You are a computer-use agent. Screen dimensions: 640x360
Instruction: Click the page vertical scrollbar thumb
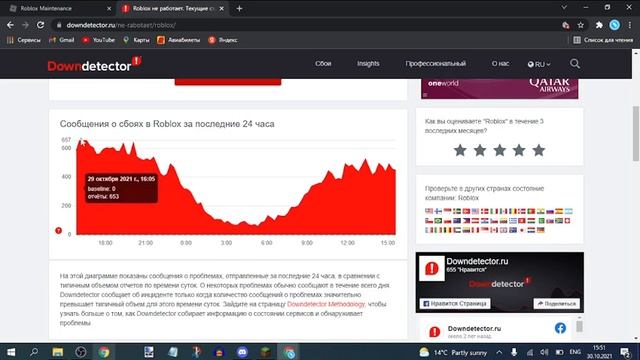coord(636,133)
